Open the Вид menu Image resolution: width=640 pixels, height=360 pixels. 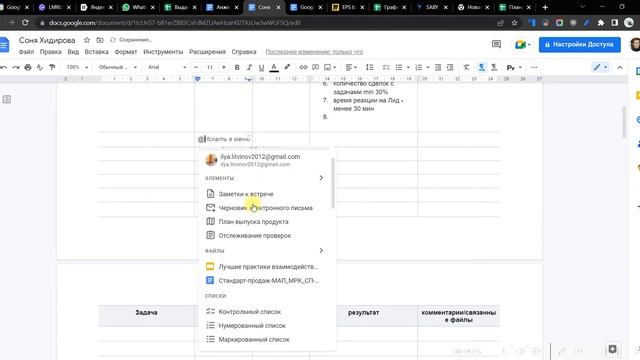[x=73, y=52]
